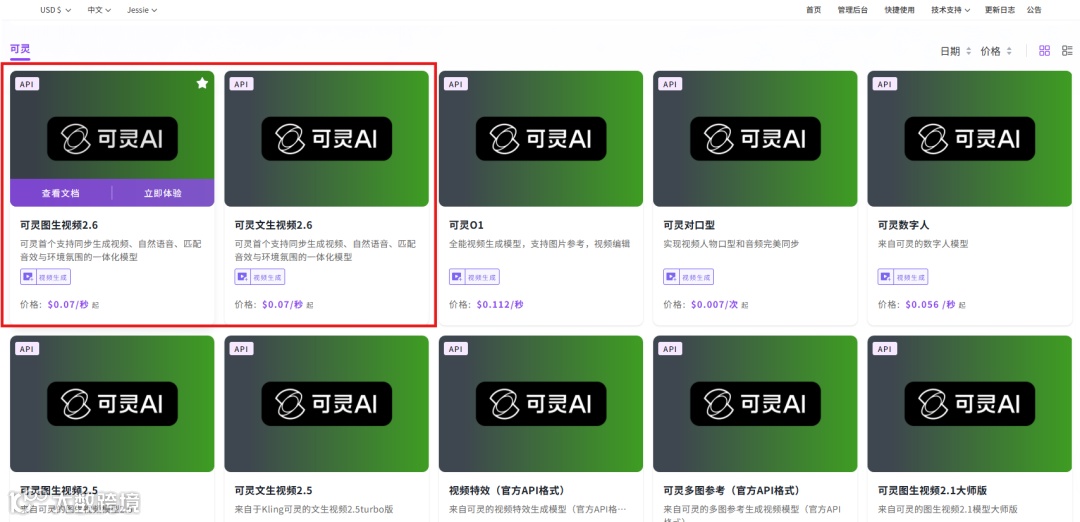Click description 来自可灵的数字人模型
Viewport: 1080px width, 522px height.
click(x=923, y=244)
